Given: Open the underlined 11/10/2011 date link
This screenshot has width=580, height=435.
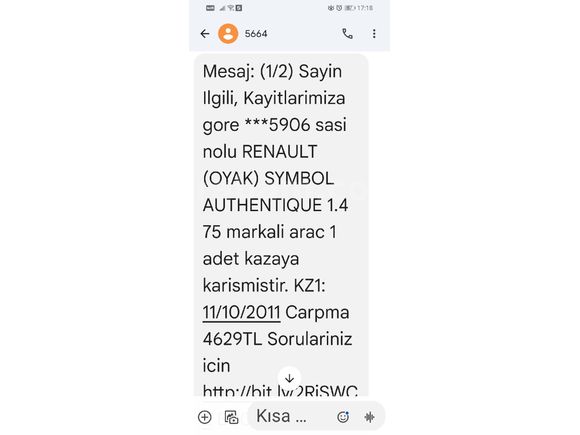Looking at the screenshot, I should click(241, 313).
